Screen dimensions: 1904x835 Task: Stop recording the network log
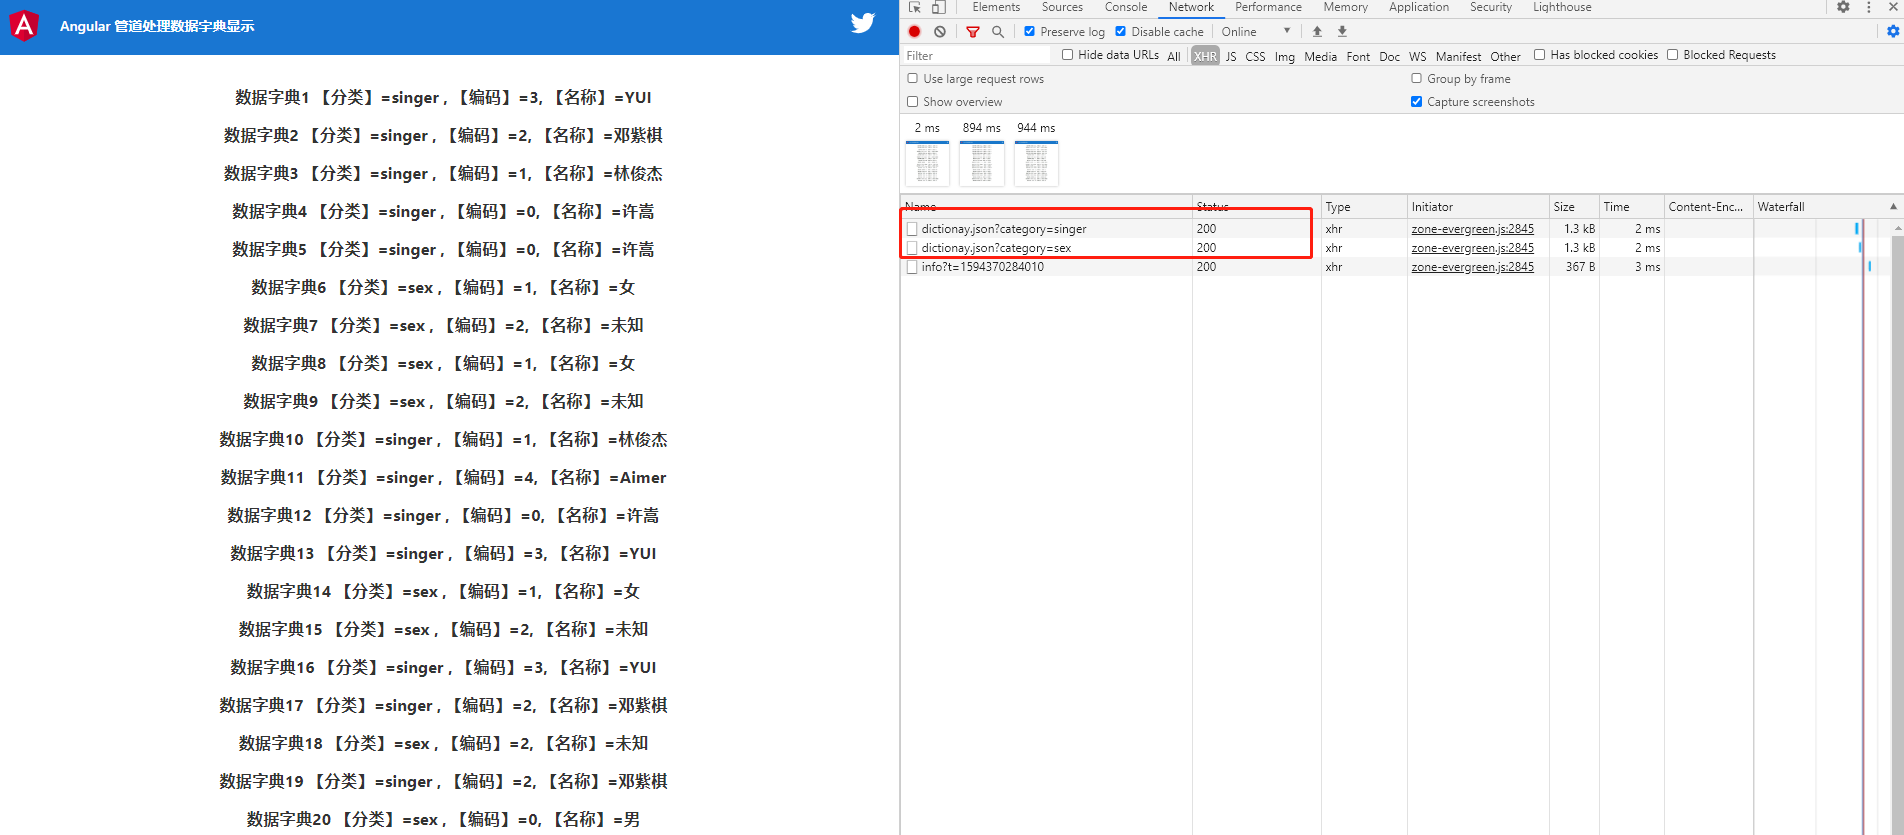click(x=914, y=32)
